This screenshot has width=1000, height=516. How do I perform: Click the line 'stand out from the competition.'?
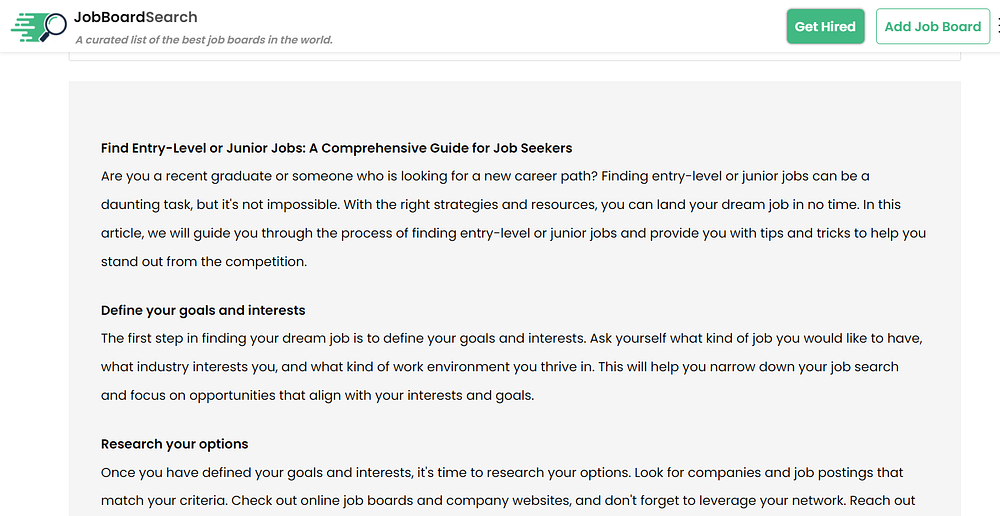(203, 262)
